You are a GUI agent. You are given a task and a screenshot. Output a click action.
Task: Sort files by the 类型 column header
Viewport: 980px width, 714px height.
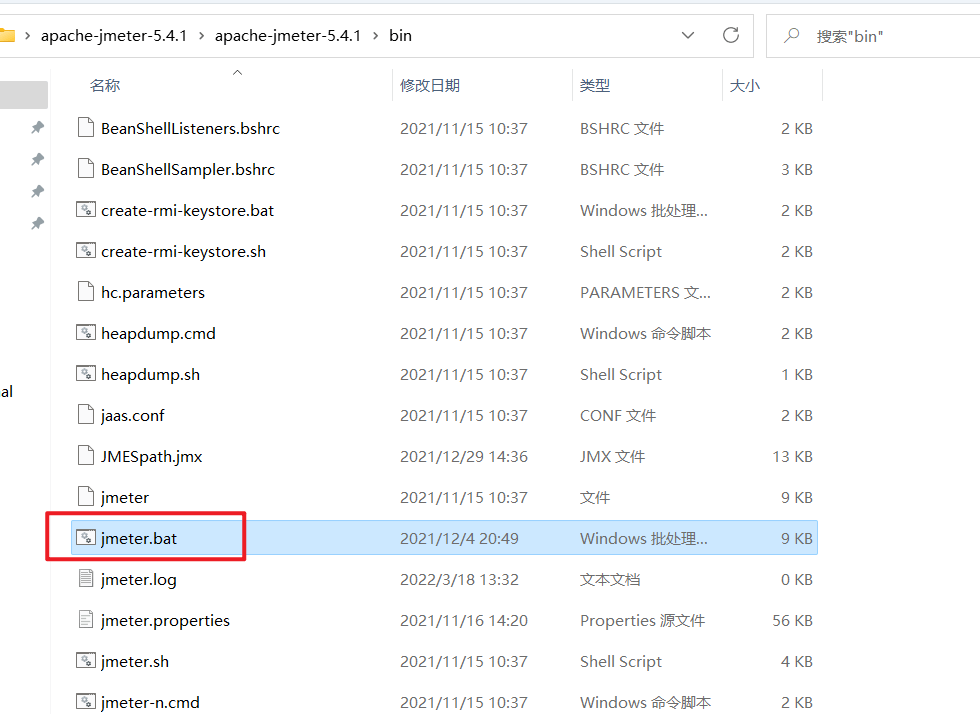click(x=594, y=86)
